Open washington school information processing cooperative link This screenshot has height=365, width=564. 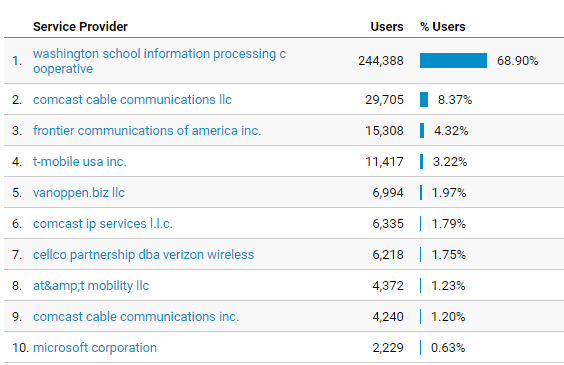159,61
